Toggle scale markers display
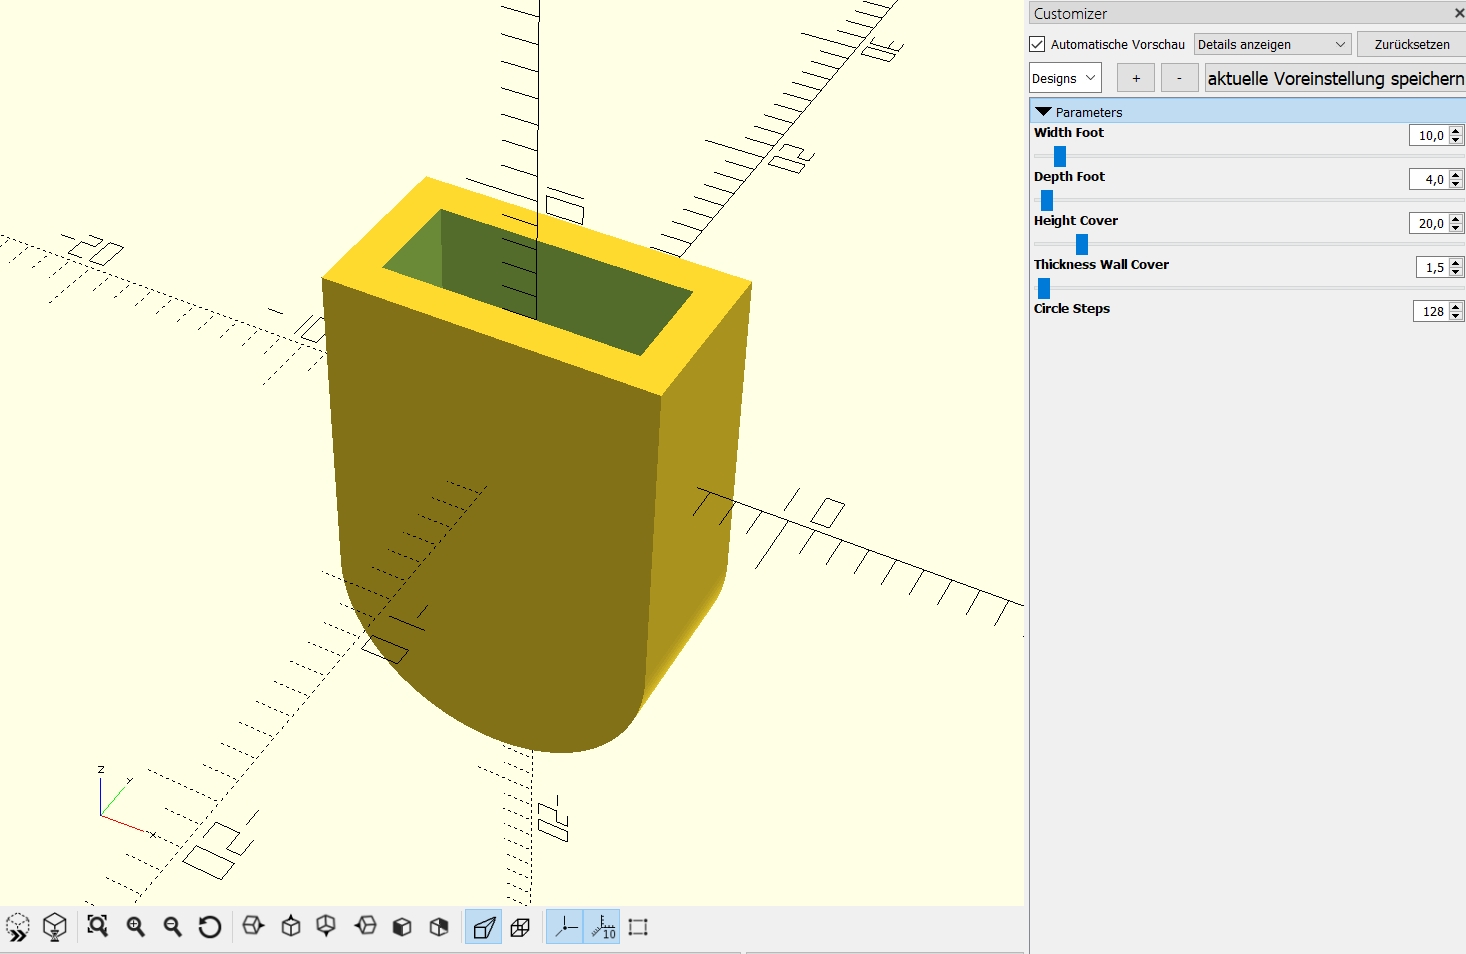The width and height of the screenshot is (1466, 954). (x=603, y=927)
